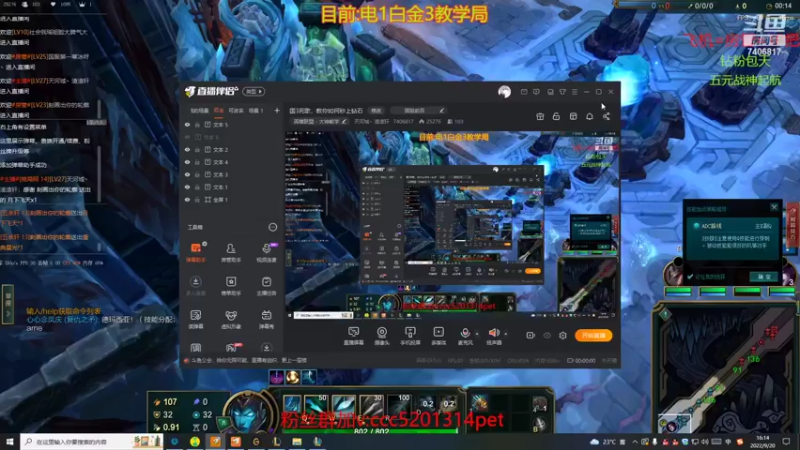800x450 pixels.
Task: Toggle visibility of 全屏 1 layer
Action: (187, 200)
